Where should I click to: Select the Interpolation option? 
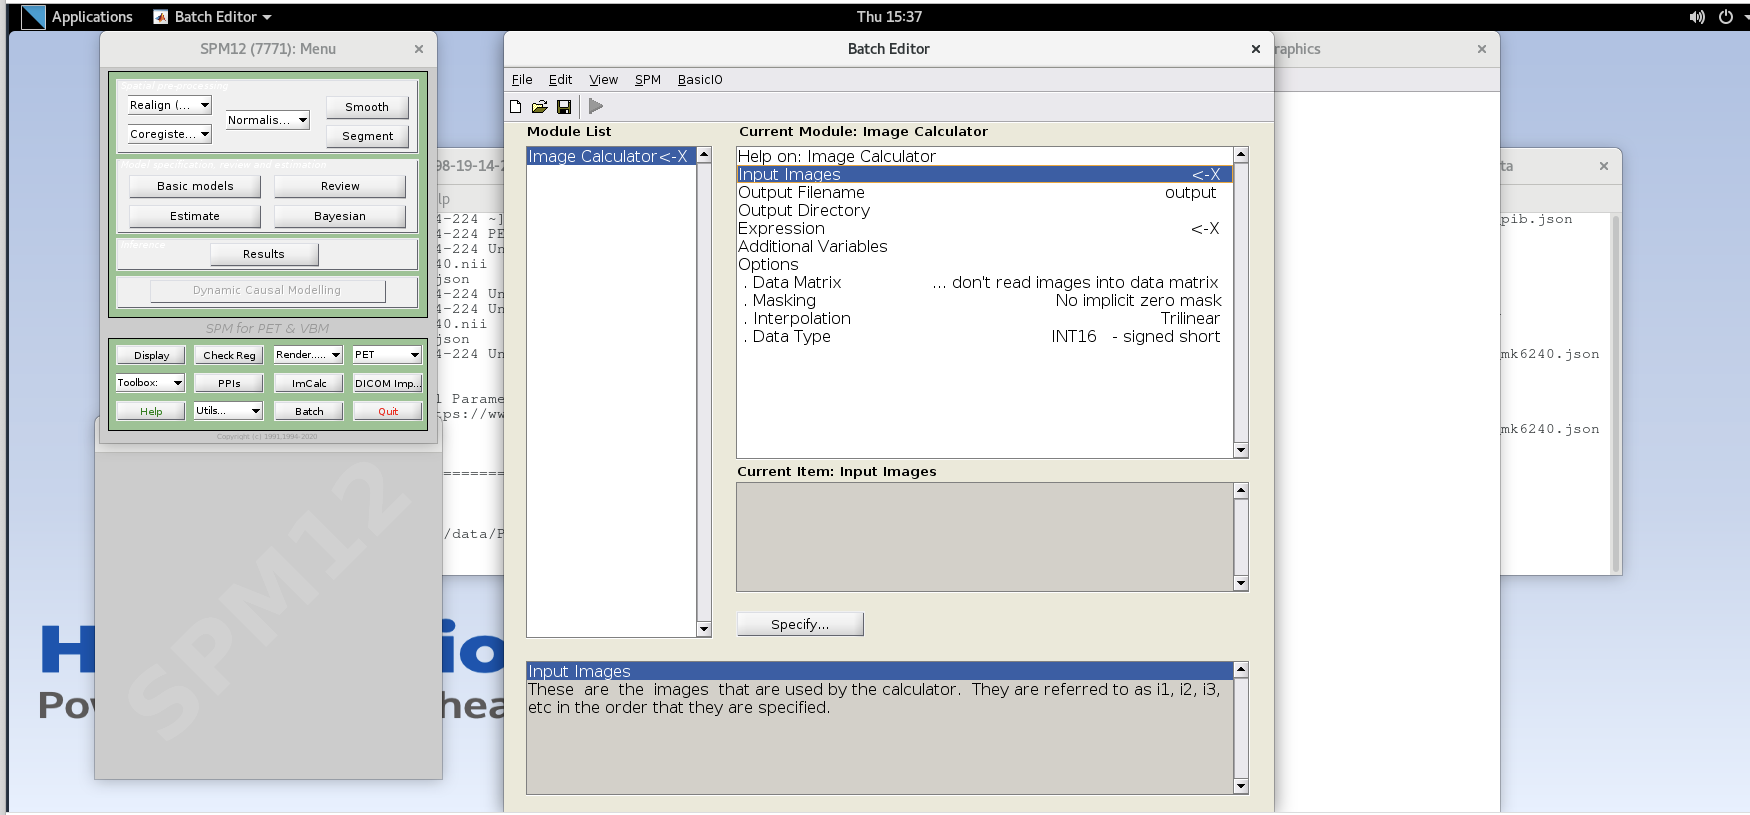pyautogui.click(x=985, y=319)
